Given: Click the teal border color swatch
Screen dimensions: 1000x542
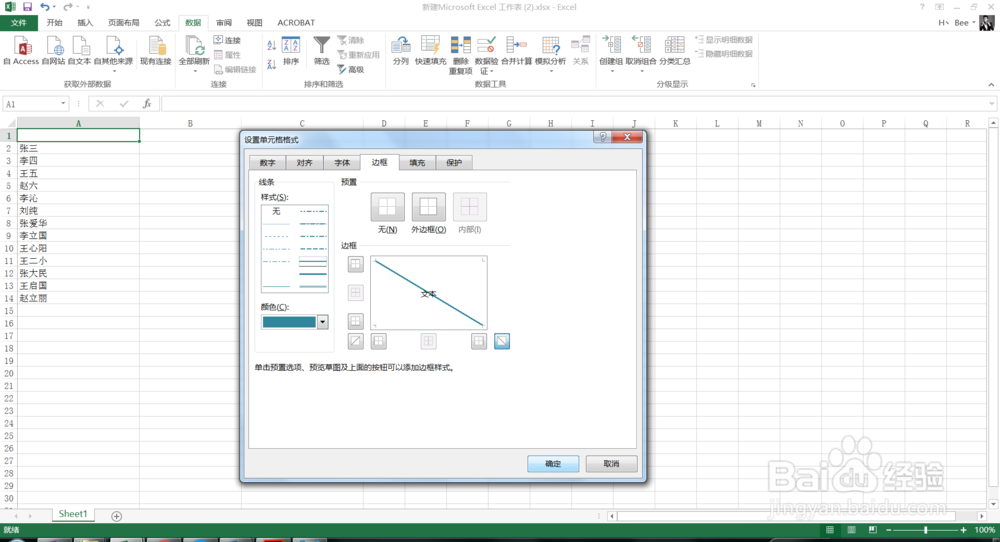Looking at the screenshot, I should click(x=289, y=322).
